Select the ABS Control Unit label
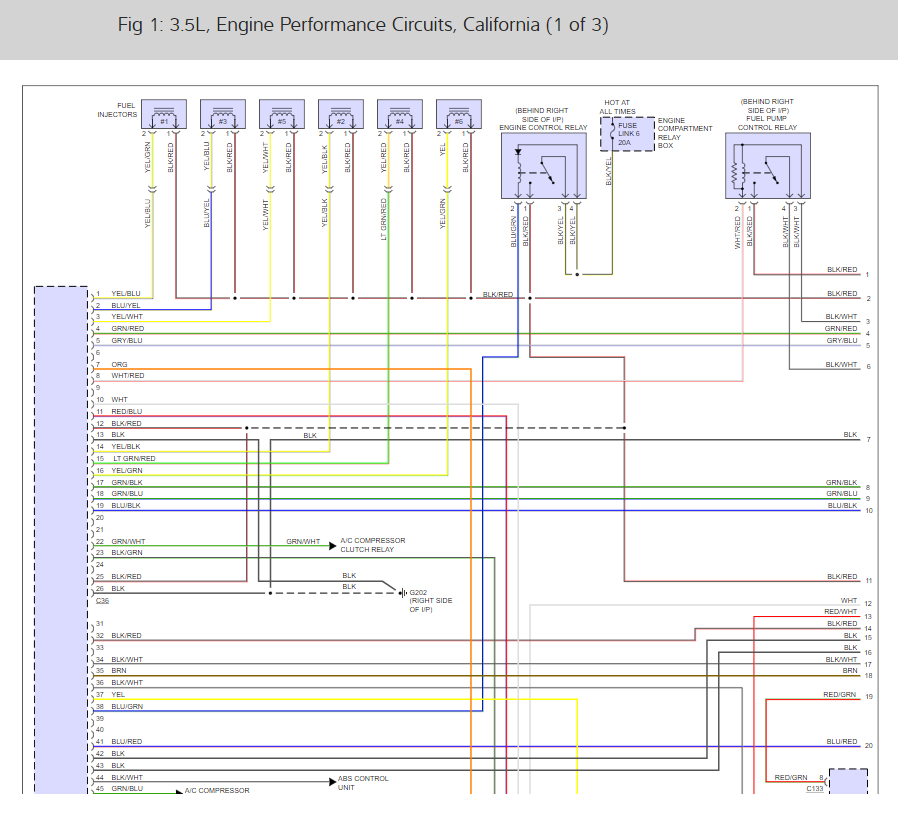The height and width of the screenshot is (813, 898). (x=363, y=783)
